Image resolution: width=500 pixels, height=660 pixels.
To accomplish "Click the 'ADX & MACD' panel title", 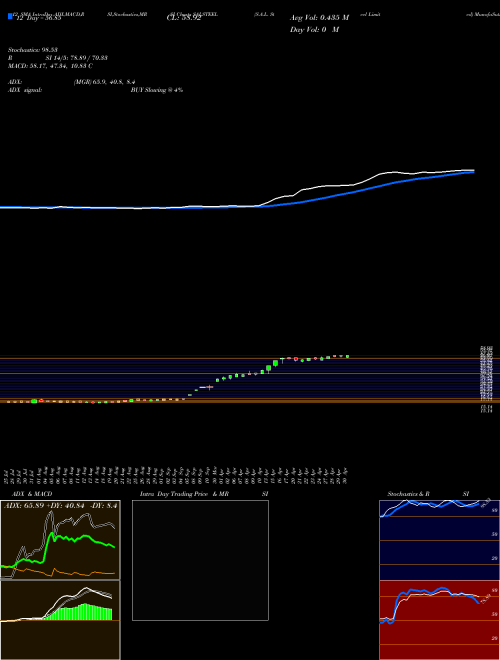I will [x=32, y=494].
